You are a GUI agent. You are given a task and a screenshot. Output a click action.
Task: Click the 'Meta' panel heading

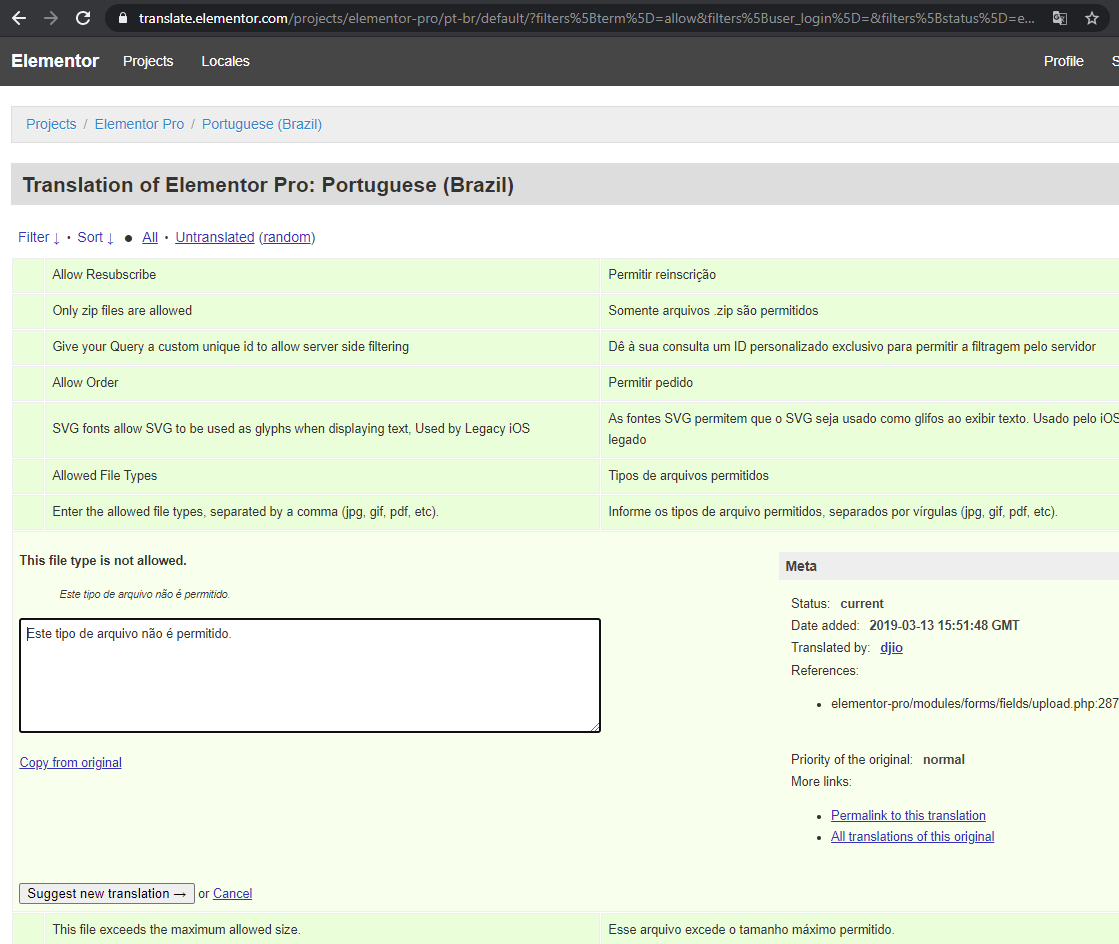pos(801,567)
